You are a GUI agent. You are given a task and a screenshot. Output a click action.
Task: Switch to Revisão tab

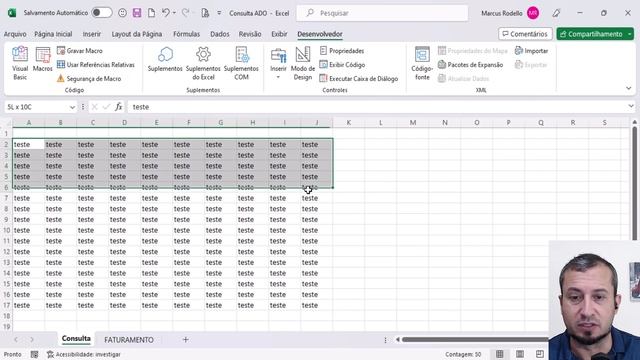click(250, 34)
